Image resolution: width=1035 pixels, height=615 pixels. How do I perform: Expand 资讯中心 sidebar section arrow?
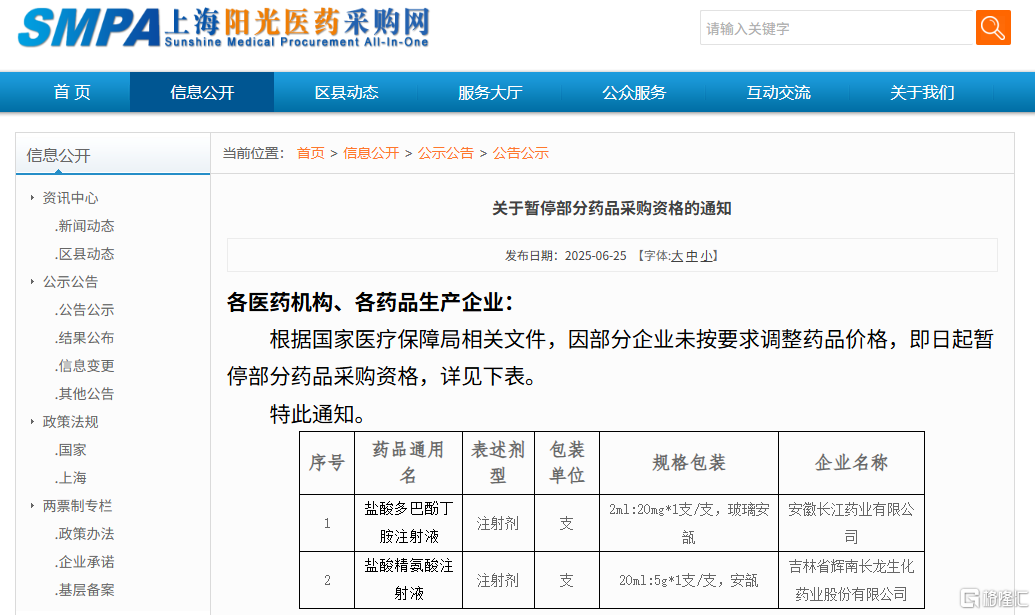click(32, 197)
